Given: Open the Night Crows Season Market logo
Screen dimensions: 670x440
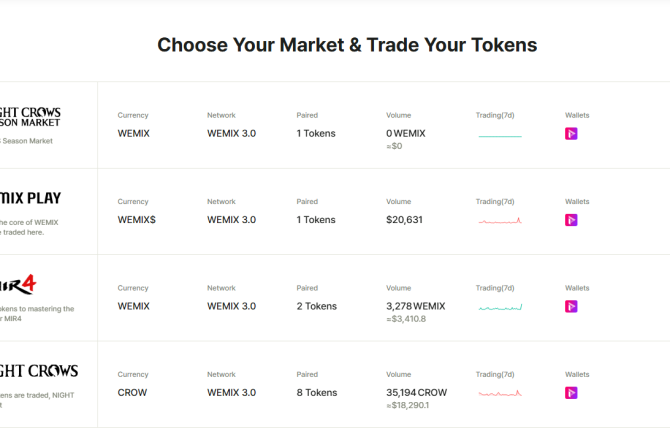Looking at the screenshot, I should coord(30,117).
